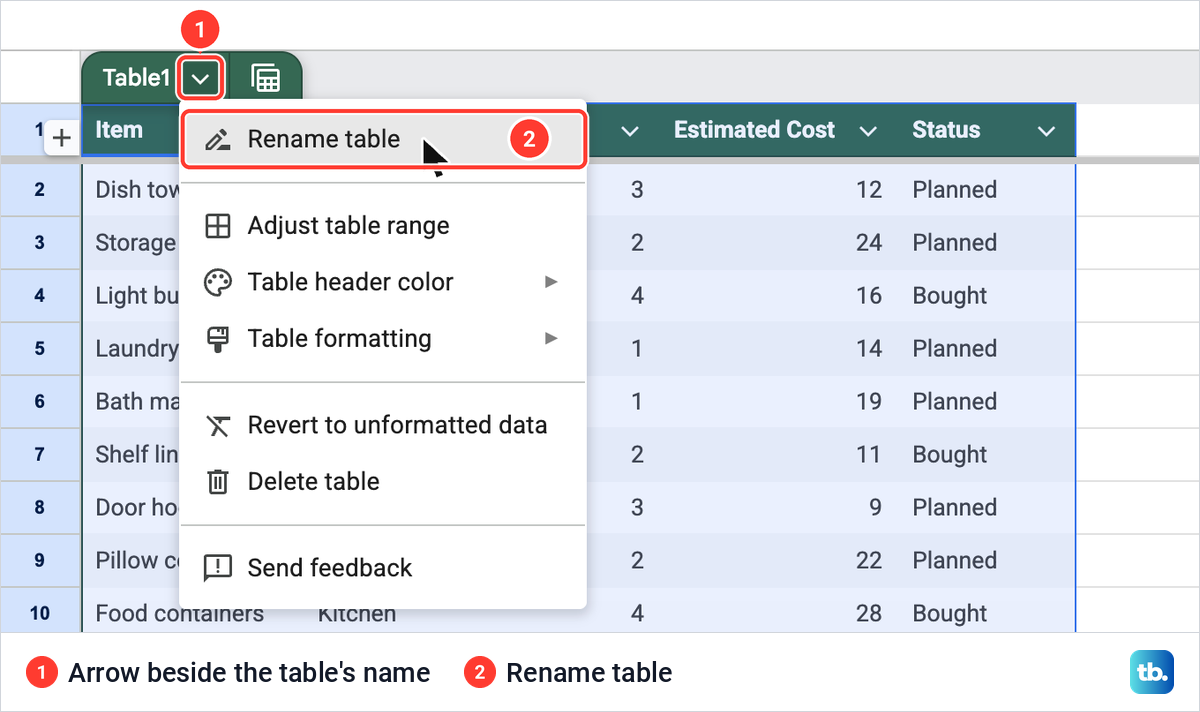The height and width of the screenshot is (712, 1200).
Task: Click the pencil icon beside Rename table
Action: [217, 140]
